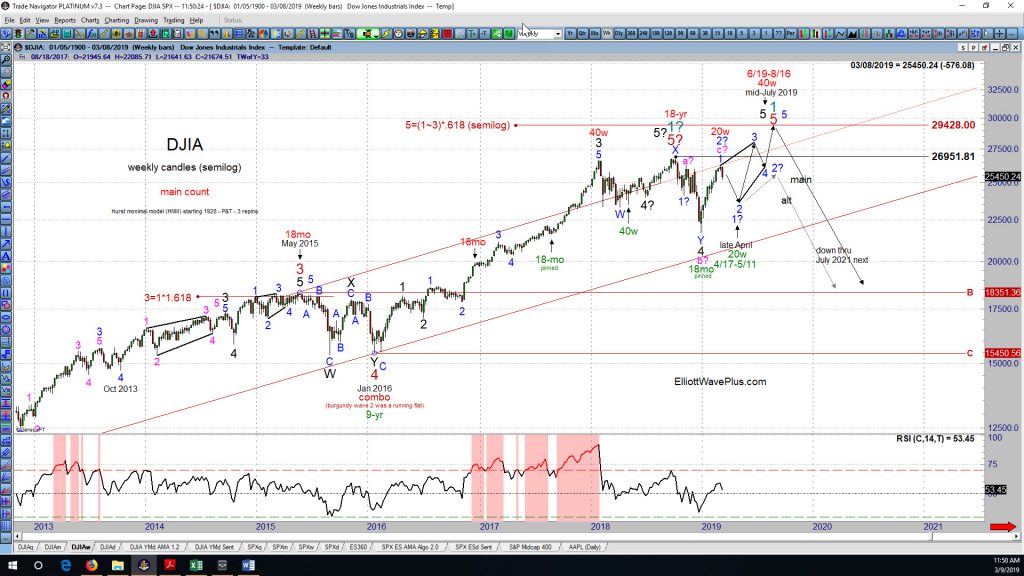Toggle the Dly daily timeframe button
The width and height of the screenshot is (1024, 576).
point(618,33)
